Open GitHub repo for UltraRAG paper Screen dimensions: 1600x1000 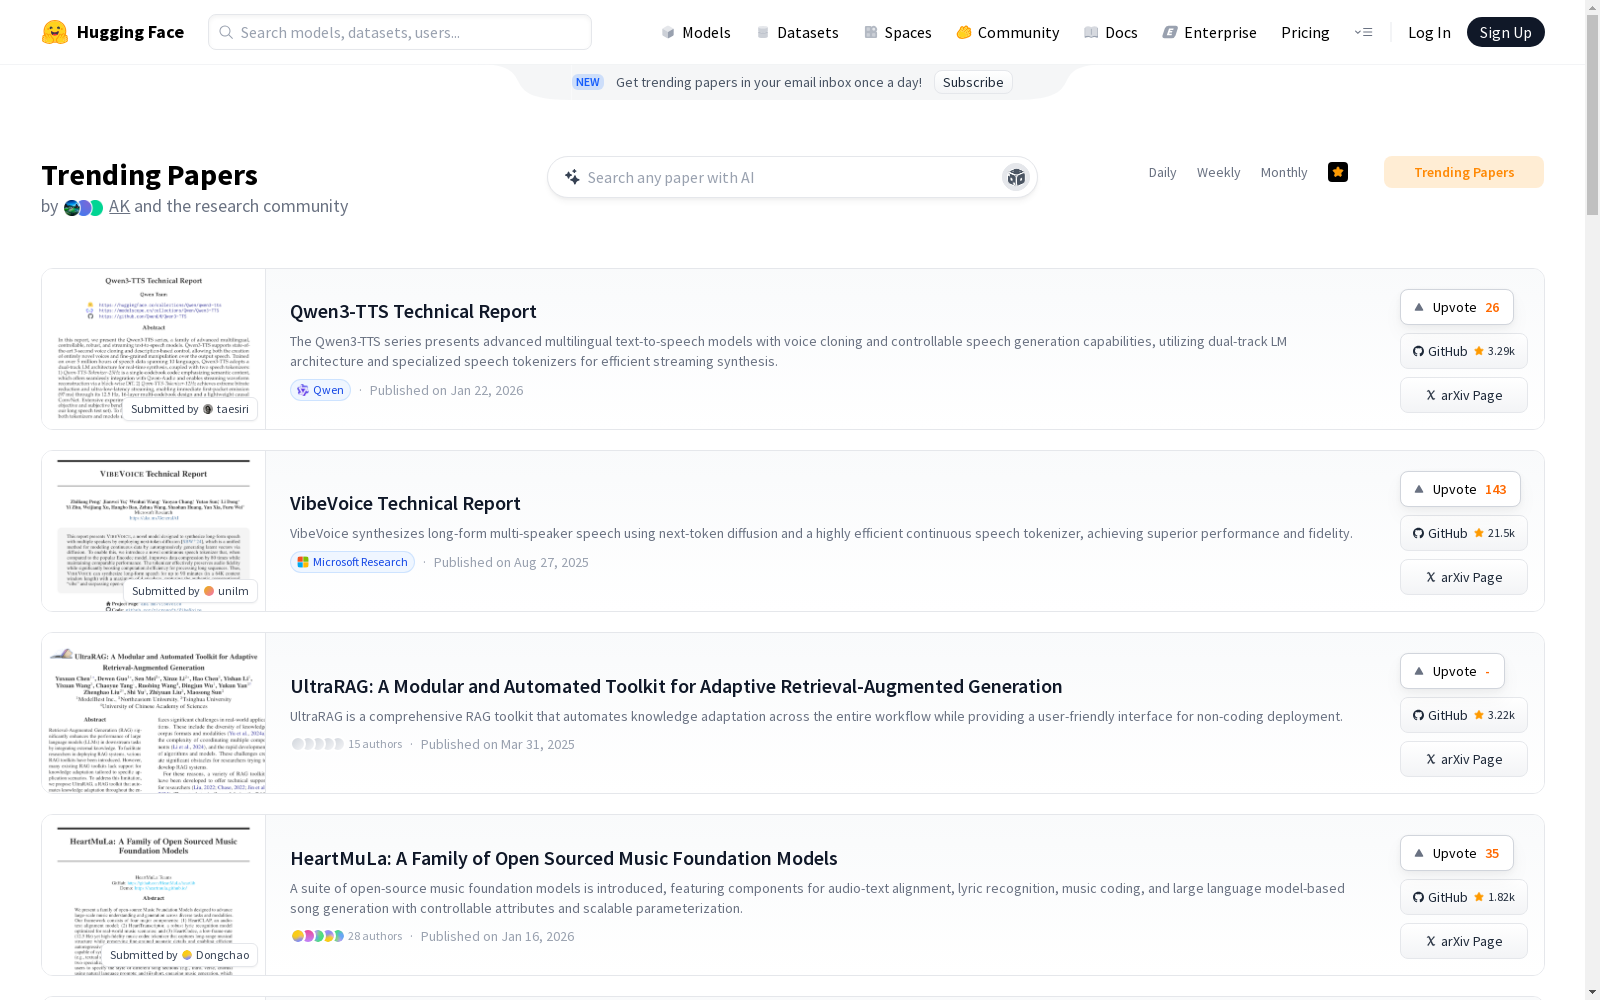[1464, 715]
